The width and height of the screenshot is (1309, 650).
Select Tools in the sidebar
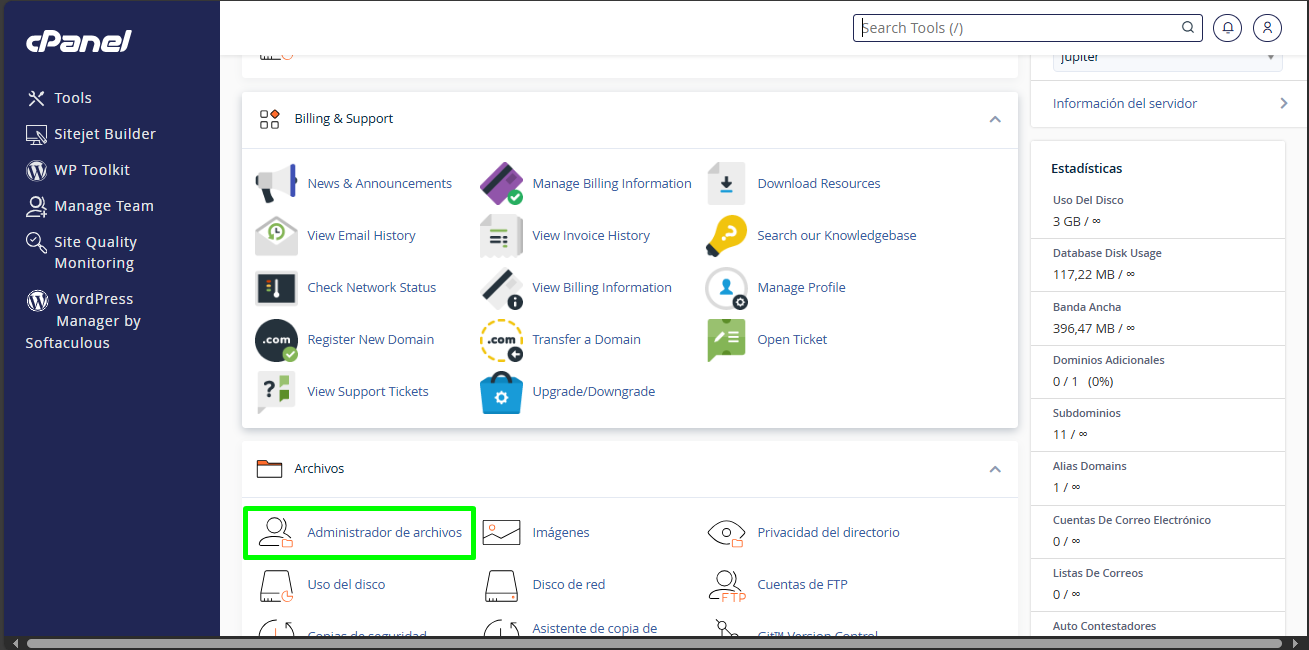[72, 97]
